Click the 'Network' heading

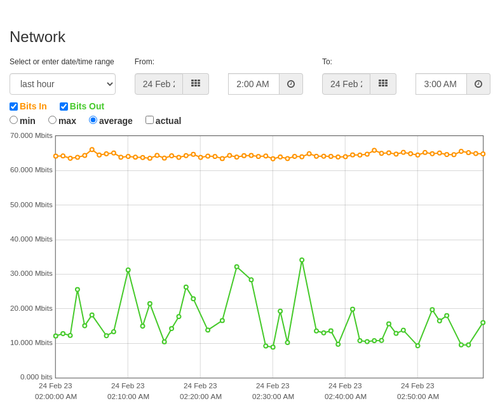[37, 37]
